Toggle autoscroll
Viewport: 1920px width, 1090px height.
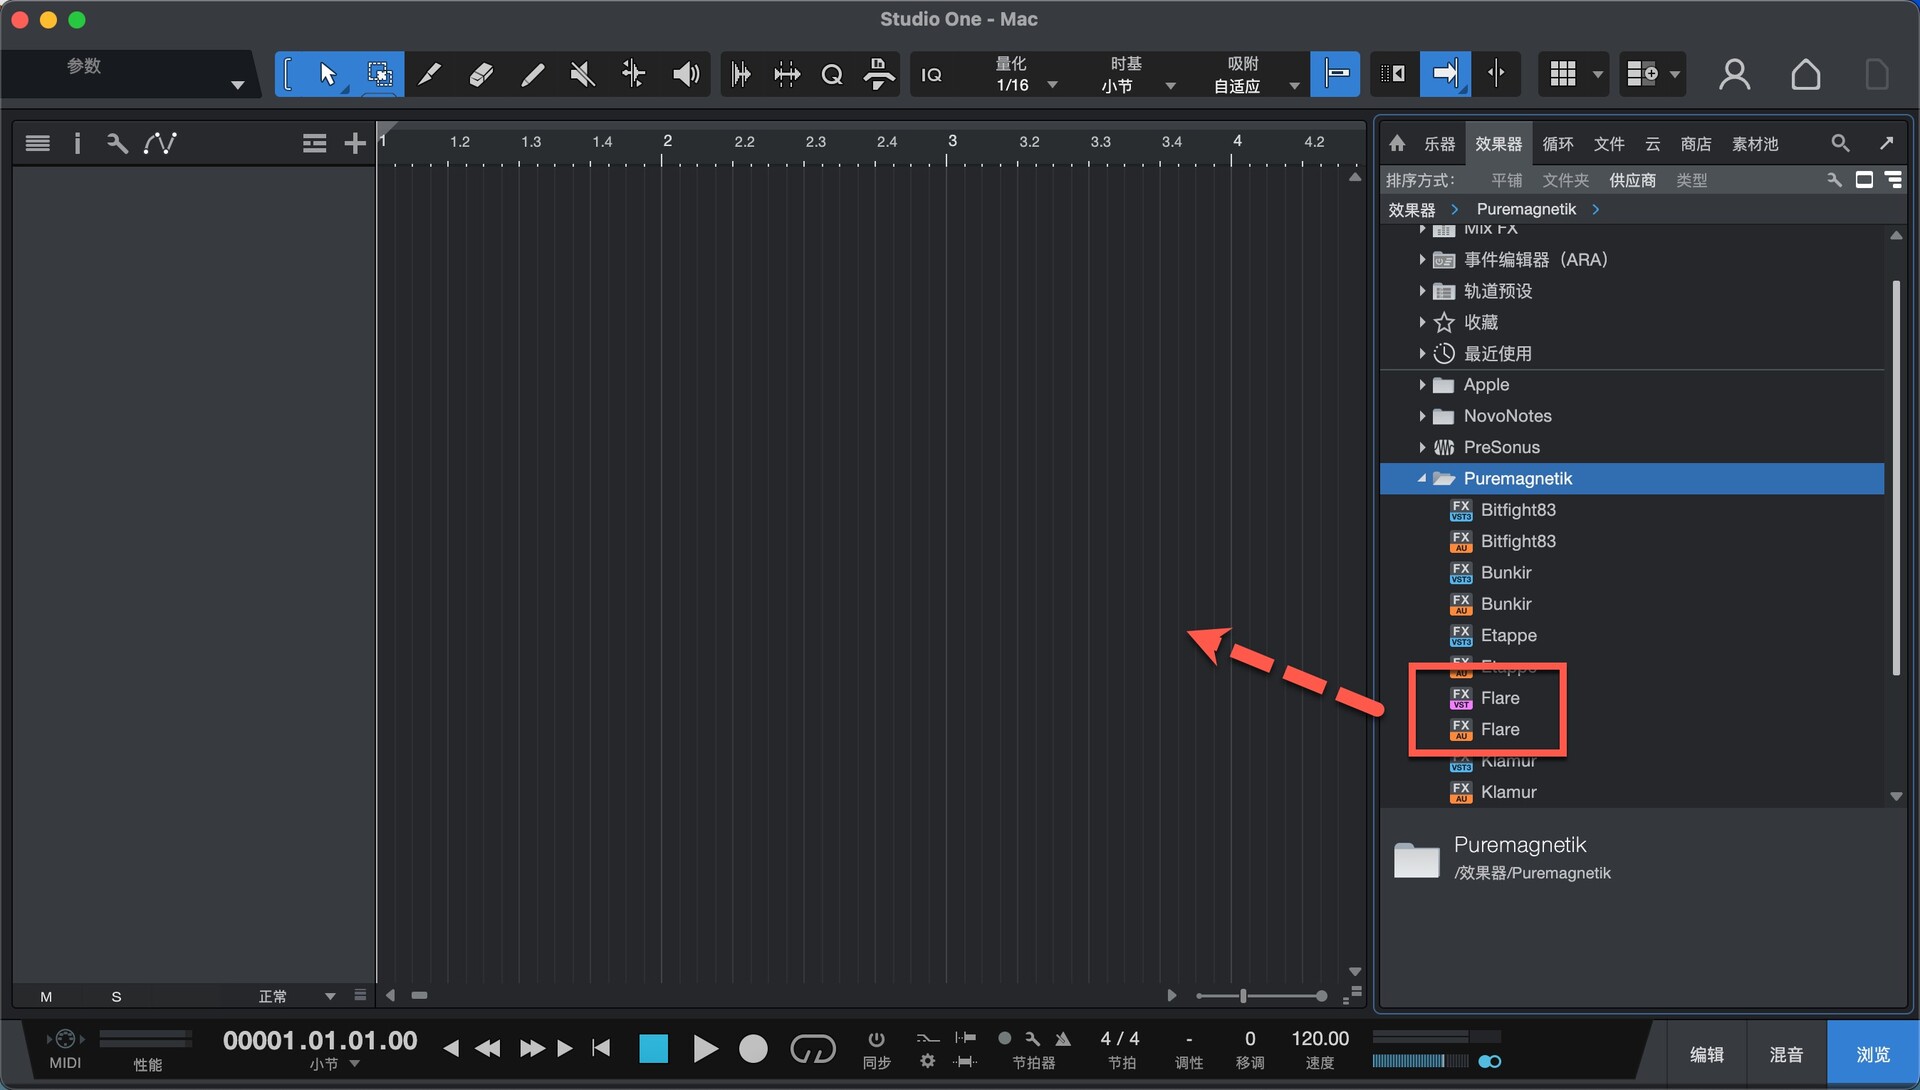(1445, 74)
